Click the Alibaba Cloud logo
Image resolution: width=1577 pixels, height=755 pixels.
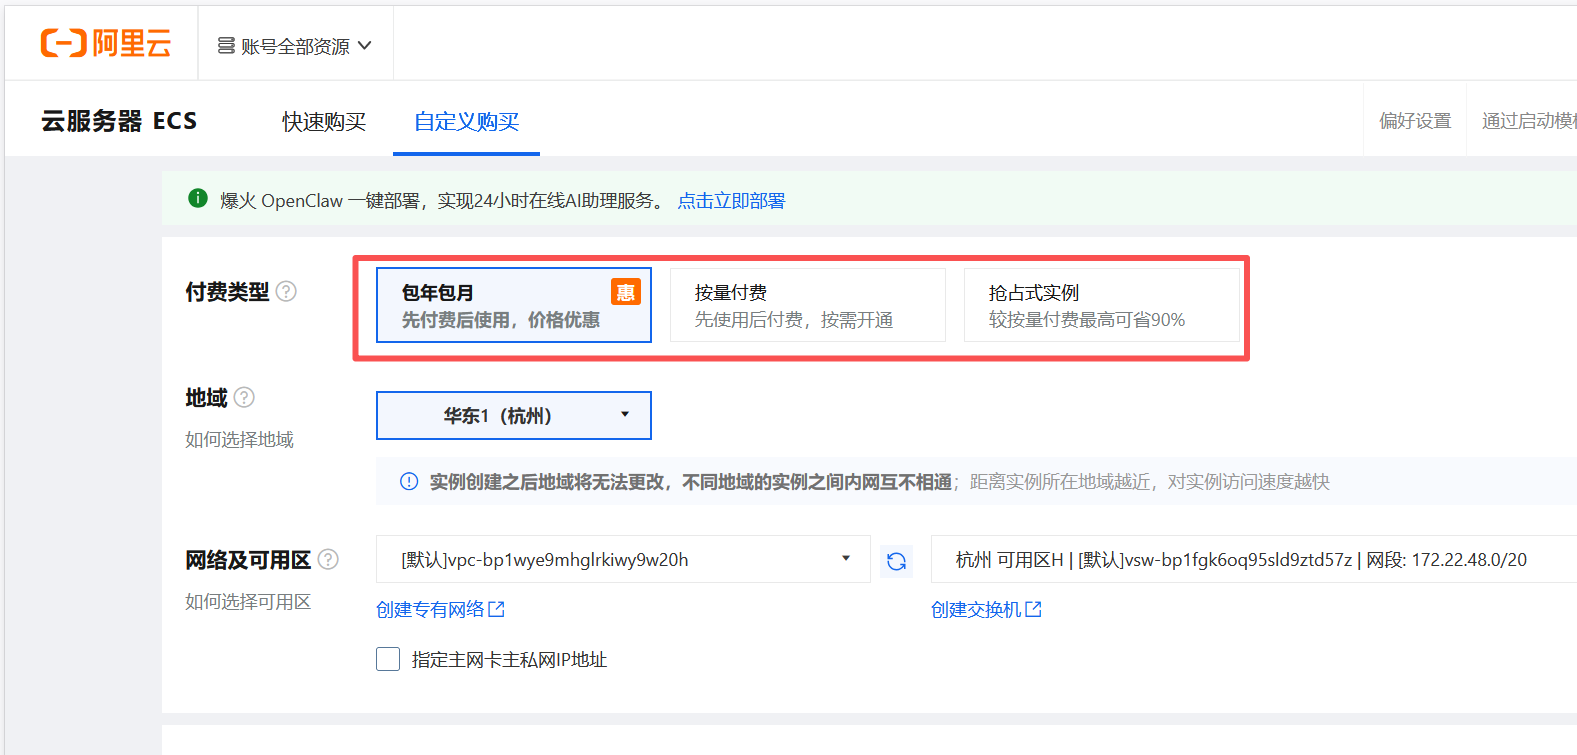pyautogui.click(x=105, y=43)
